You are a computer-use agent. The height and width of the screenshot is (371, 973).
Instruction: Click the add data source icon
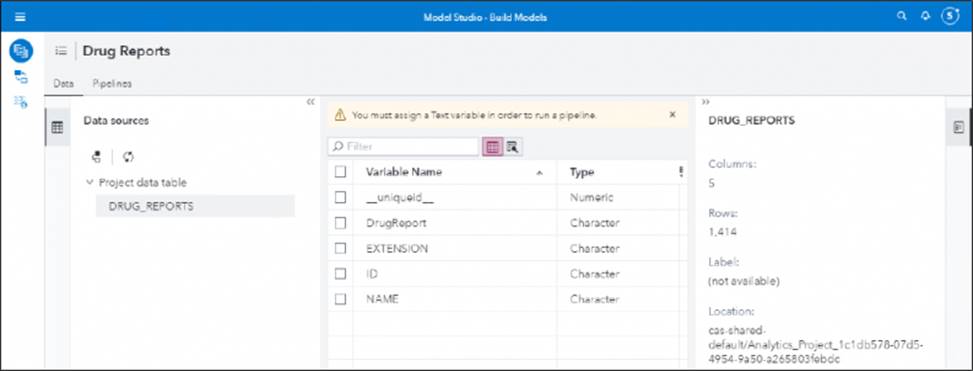[96, 157]
